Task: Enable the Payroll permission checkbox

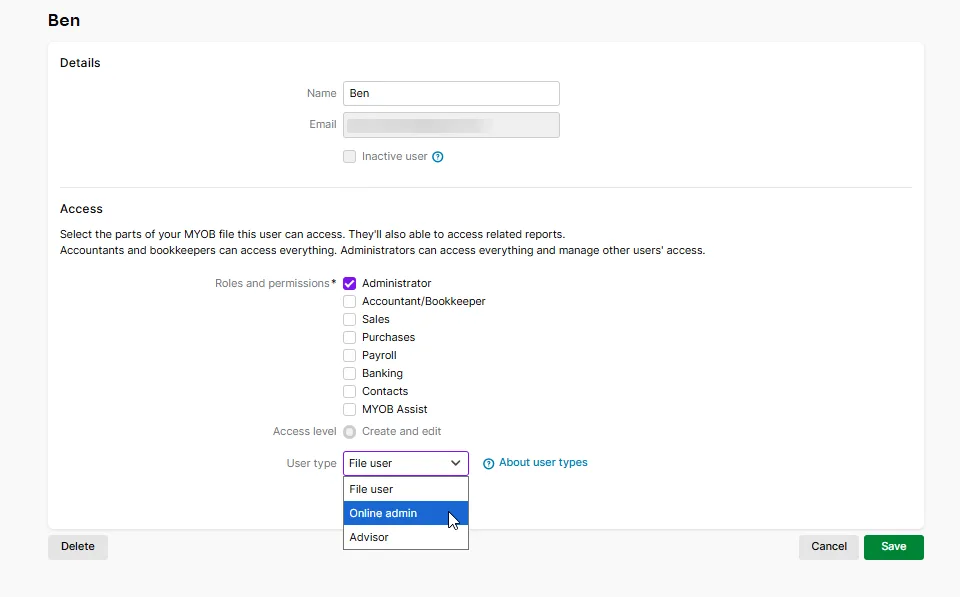Action: [350, 355]
